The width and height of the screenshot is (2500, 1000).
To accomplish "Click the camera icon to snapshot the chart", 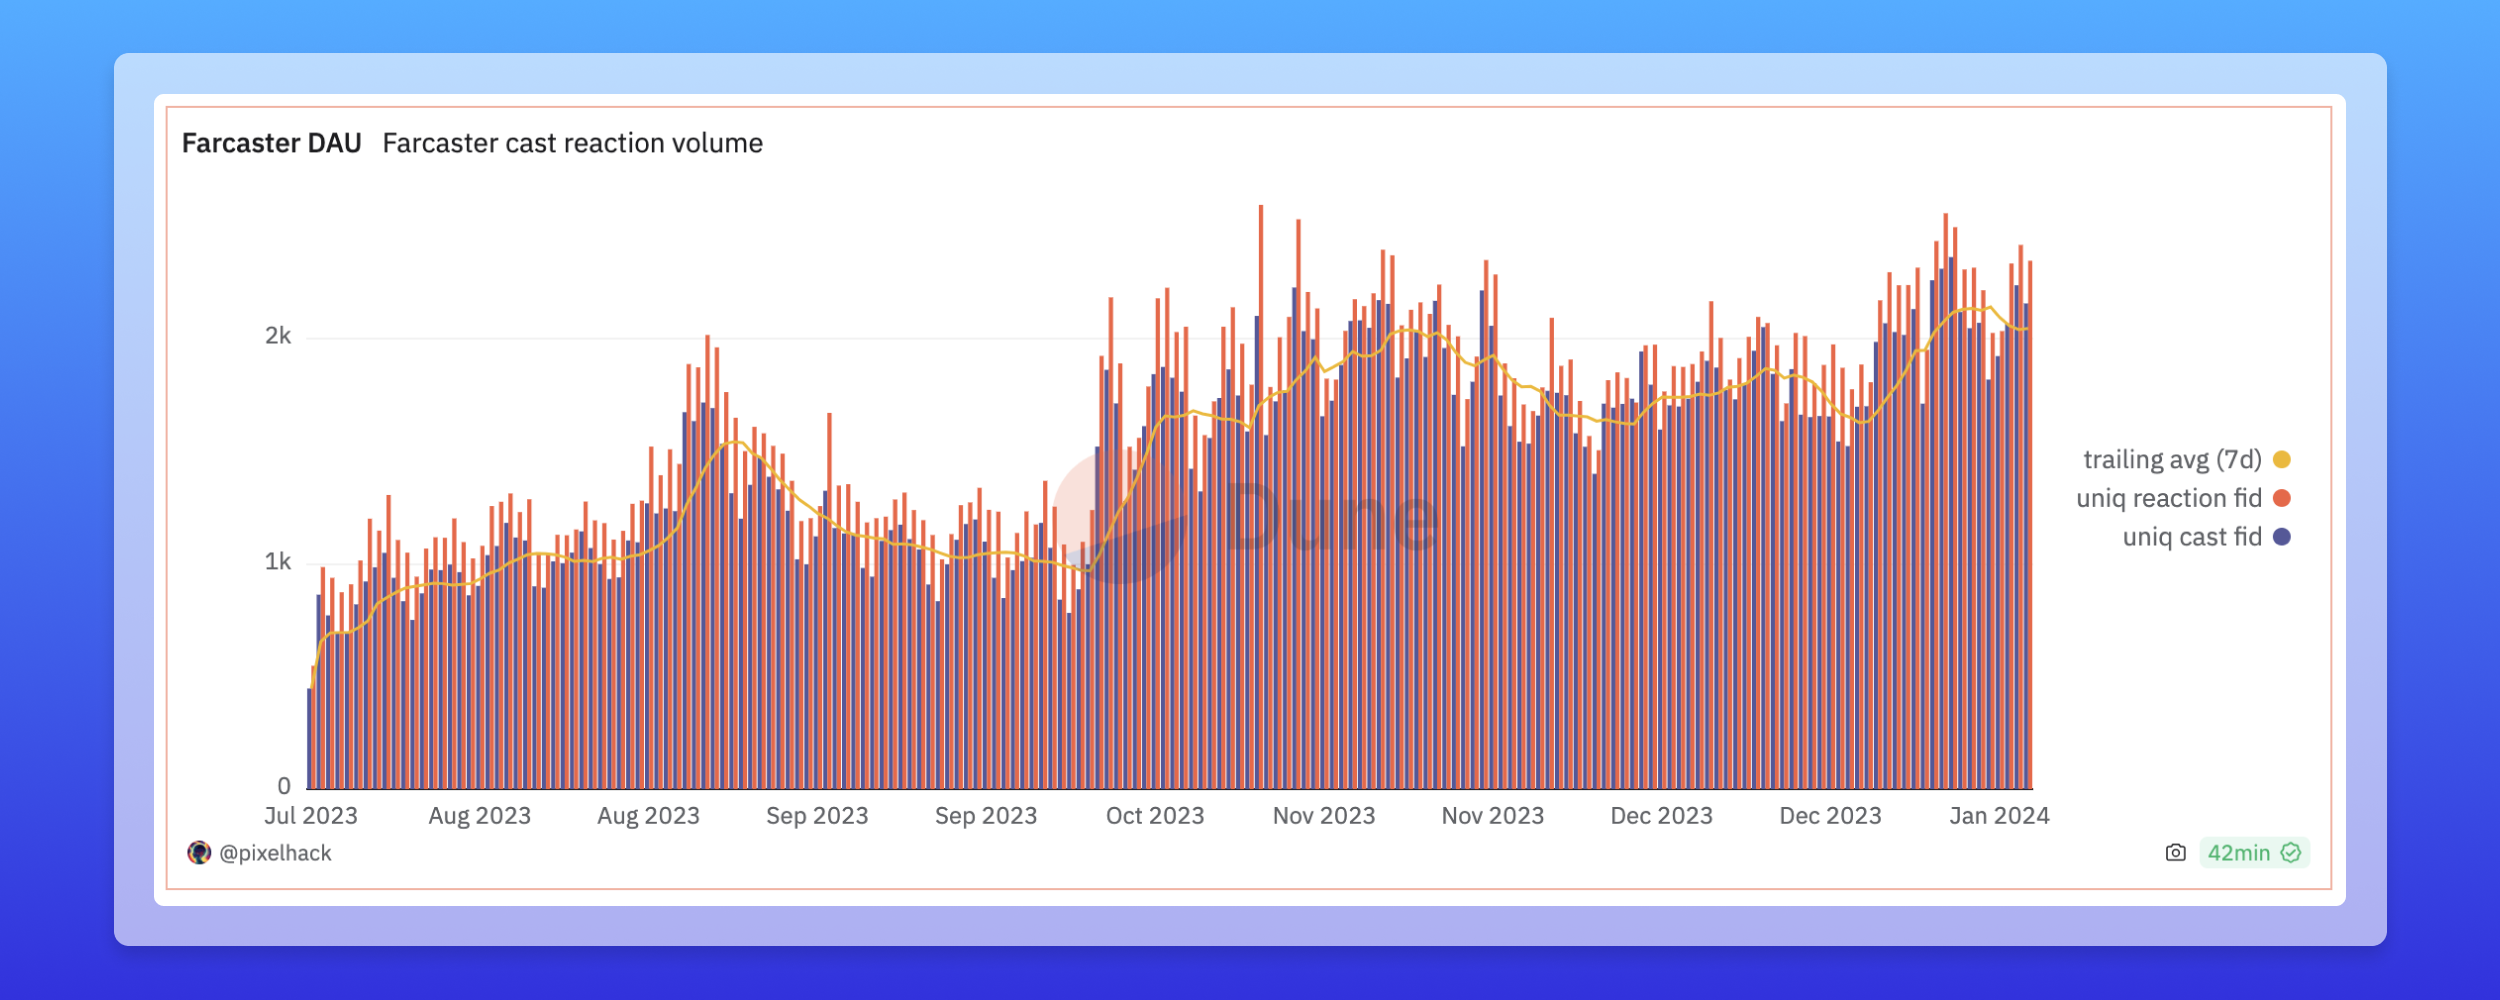I will click(2178, 853).
